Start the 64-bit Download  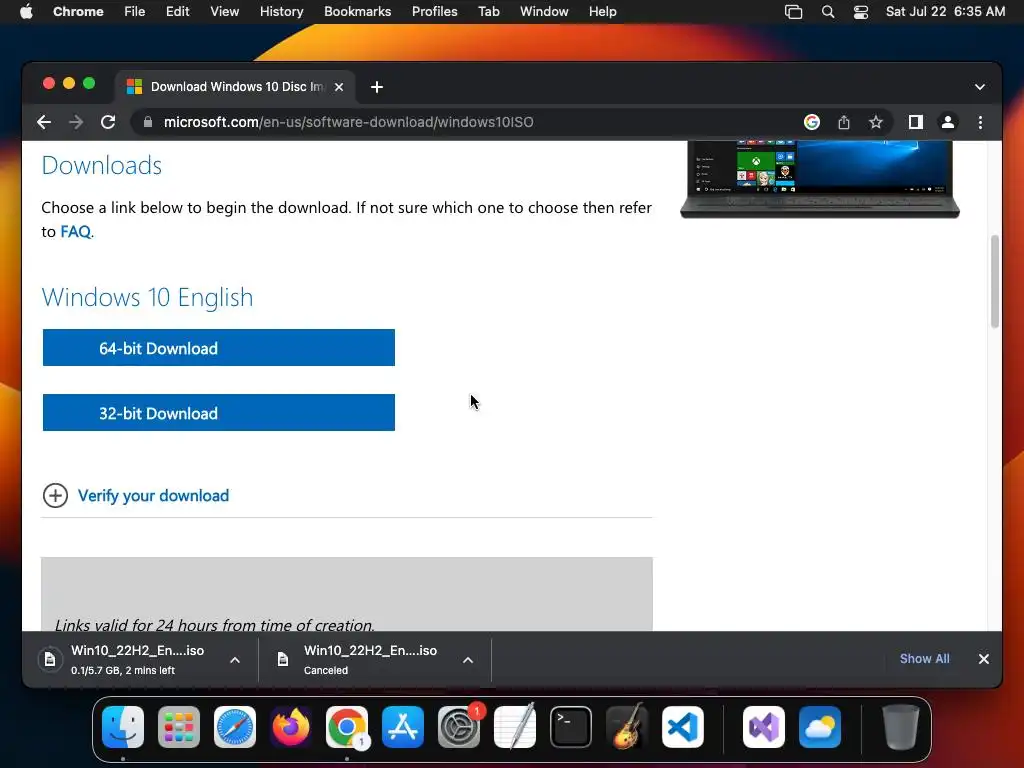(219, 347)
